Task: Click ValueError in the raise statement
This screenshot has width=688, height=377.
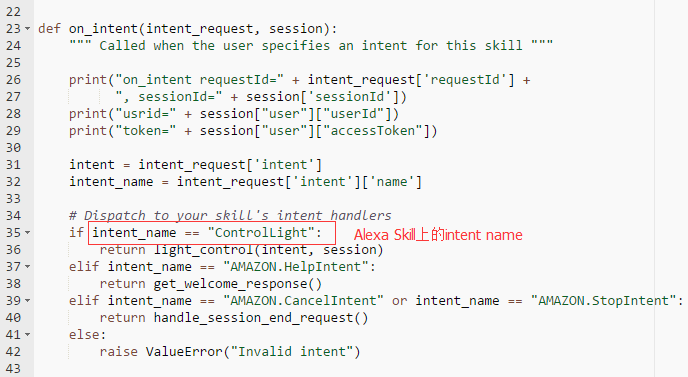Action: [x=184, y=352]
